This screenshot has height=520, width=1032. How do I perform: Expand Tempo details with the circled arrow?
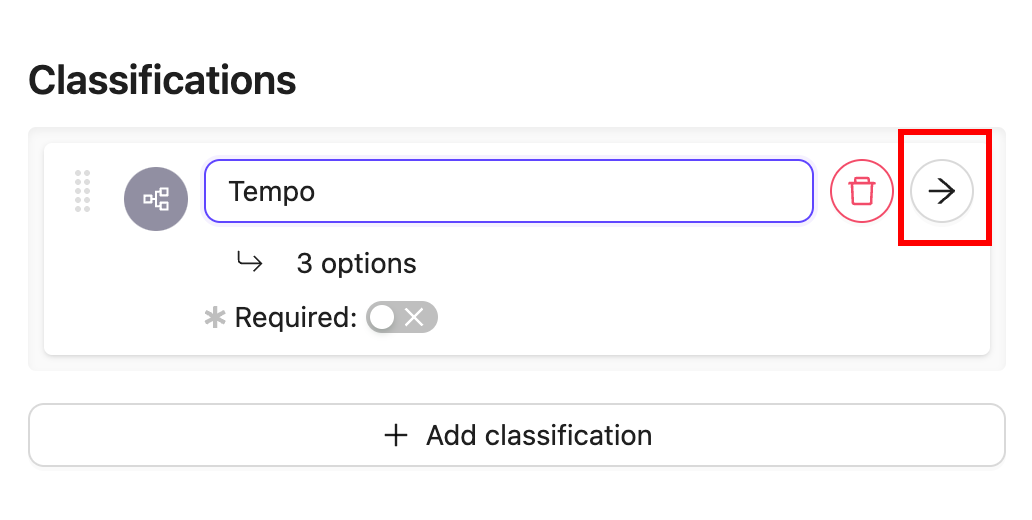coord(941,192)
